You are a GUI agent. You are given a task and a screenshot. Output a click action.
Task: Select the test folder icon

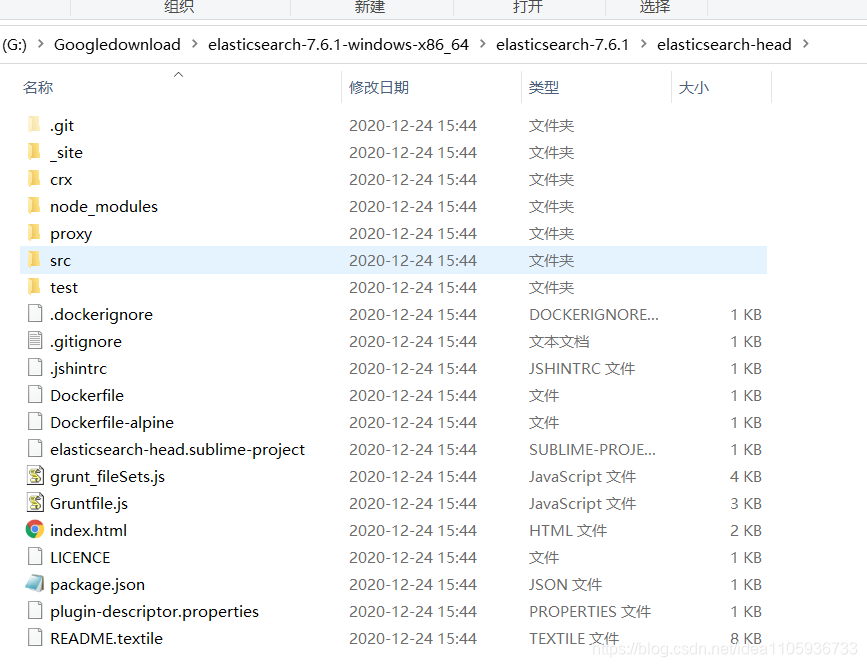click(34, 287)
